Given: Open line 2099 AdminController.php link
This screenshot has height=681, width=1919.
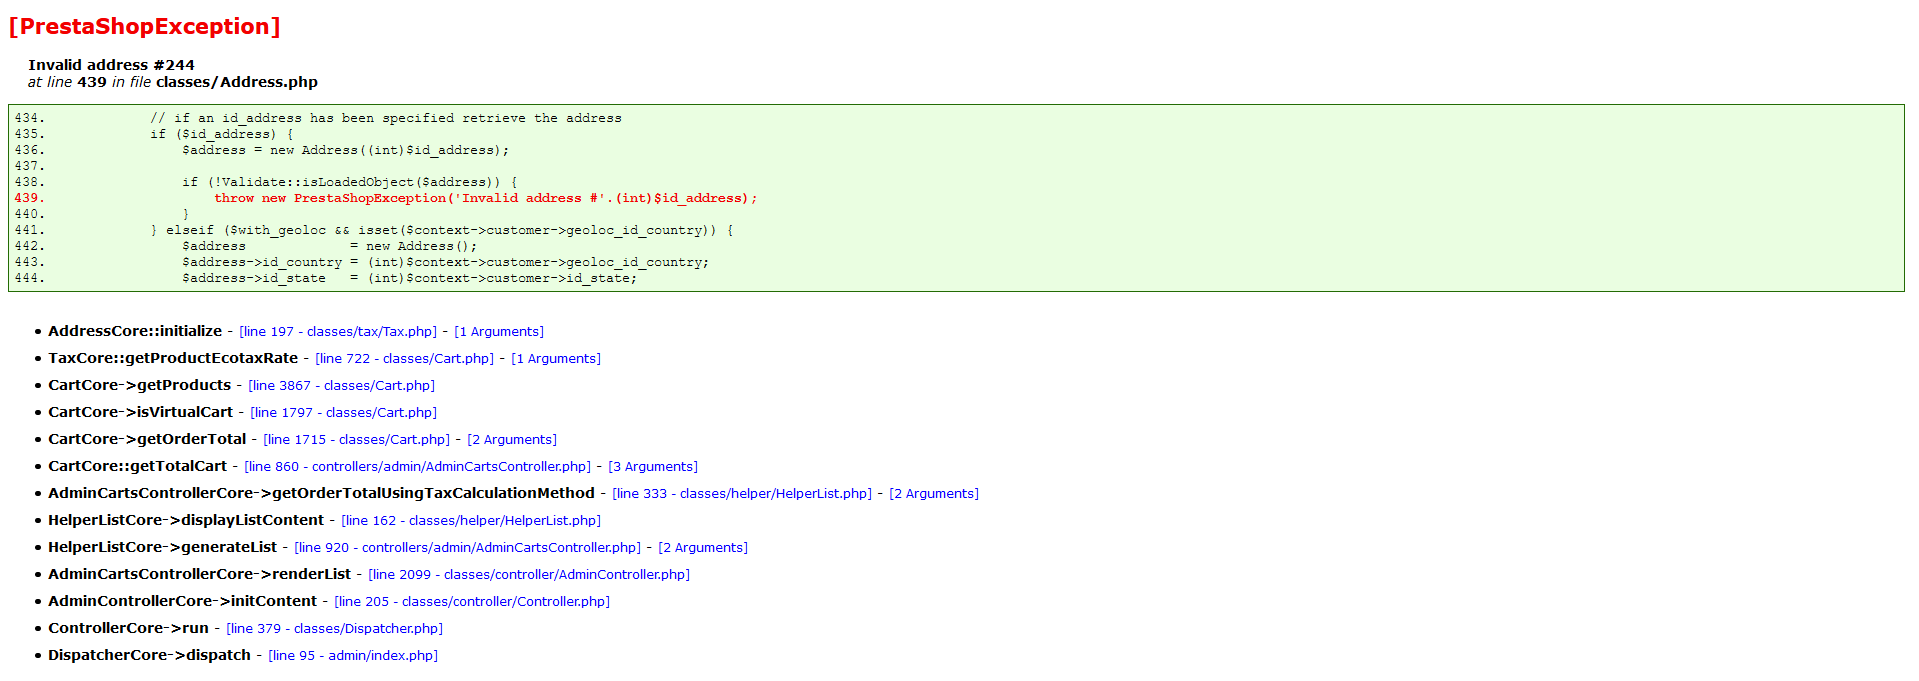Looking at the screenshot, I should 529,575.
